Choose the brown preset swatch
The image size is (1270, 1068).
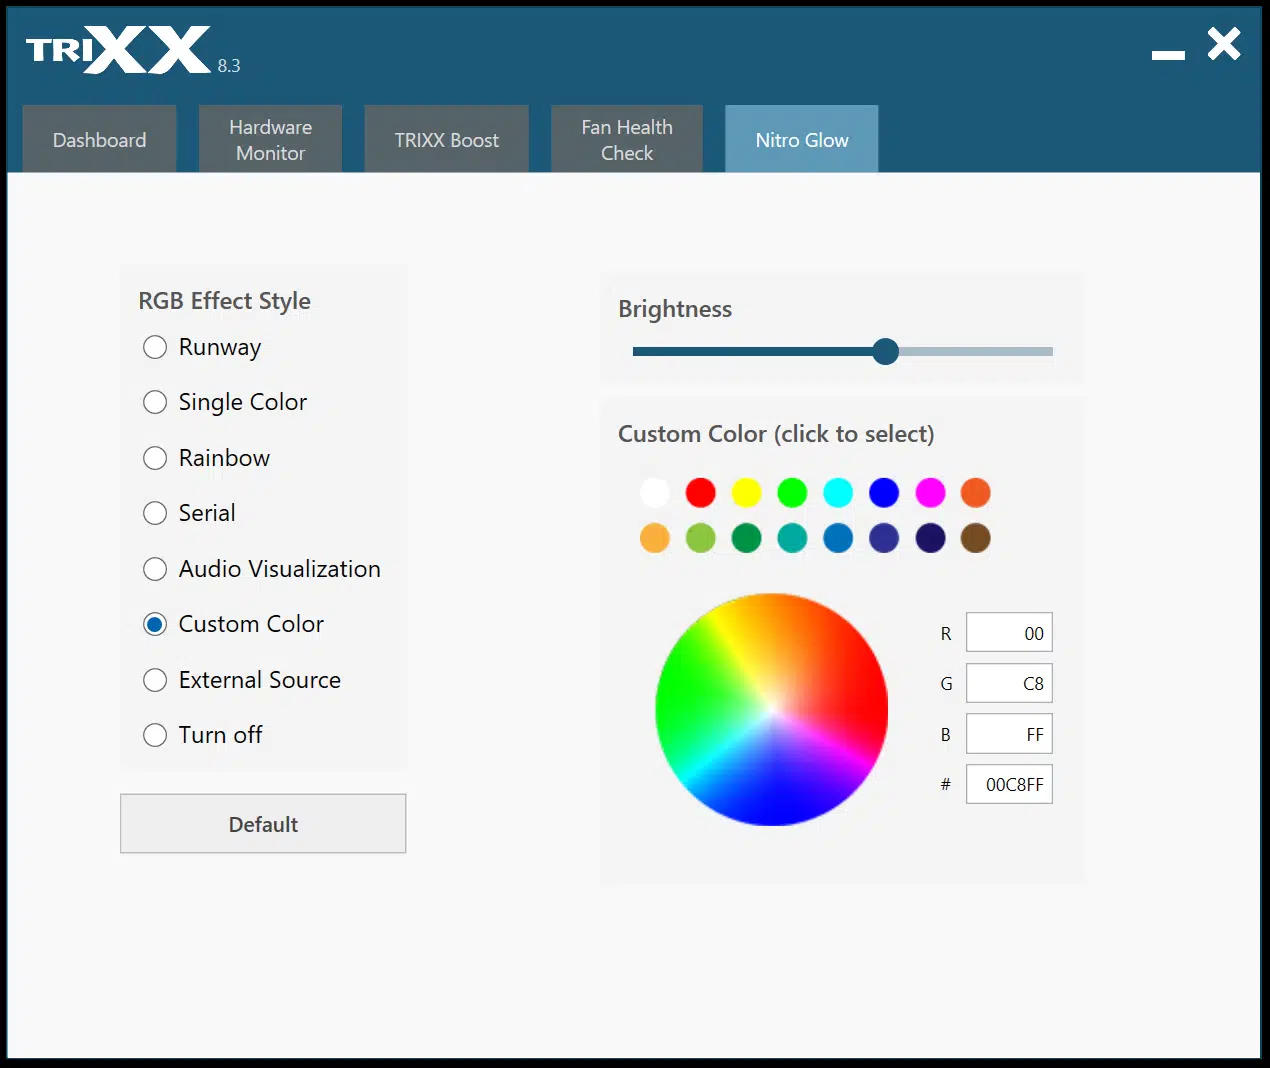coord(975,538)
